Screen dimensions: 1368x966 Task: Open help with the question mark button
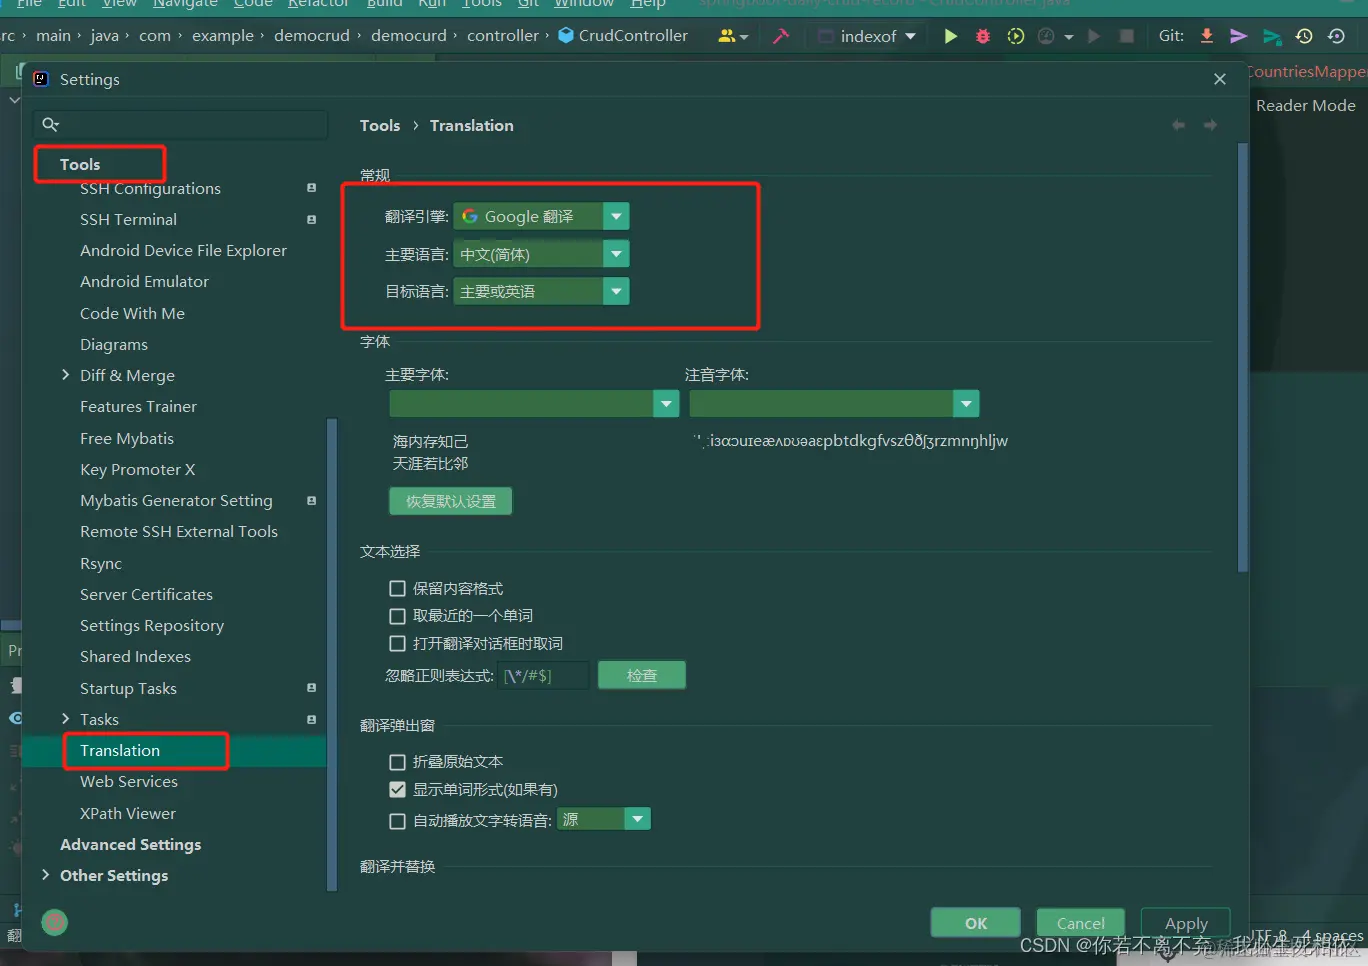(x=55, y=922)
